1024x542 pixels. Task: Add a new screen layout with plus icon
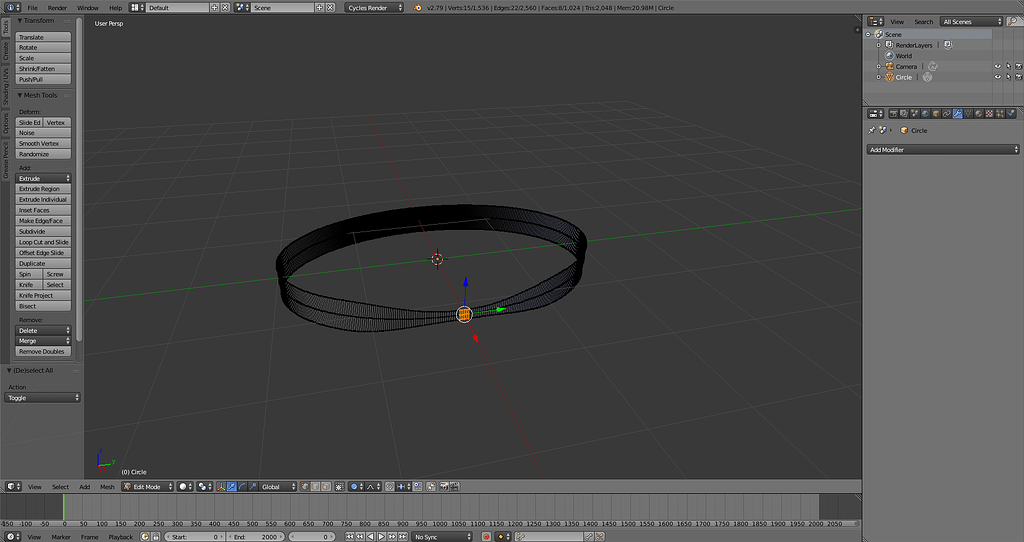tap(214, 8)
